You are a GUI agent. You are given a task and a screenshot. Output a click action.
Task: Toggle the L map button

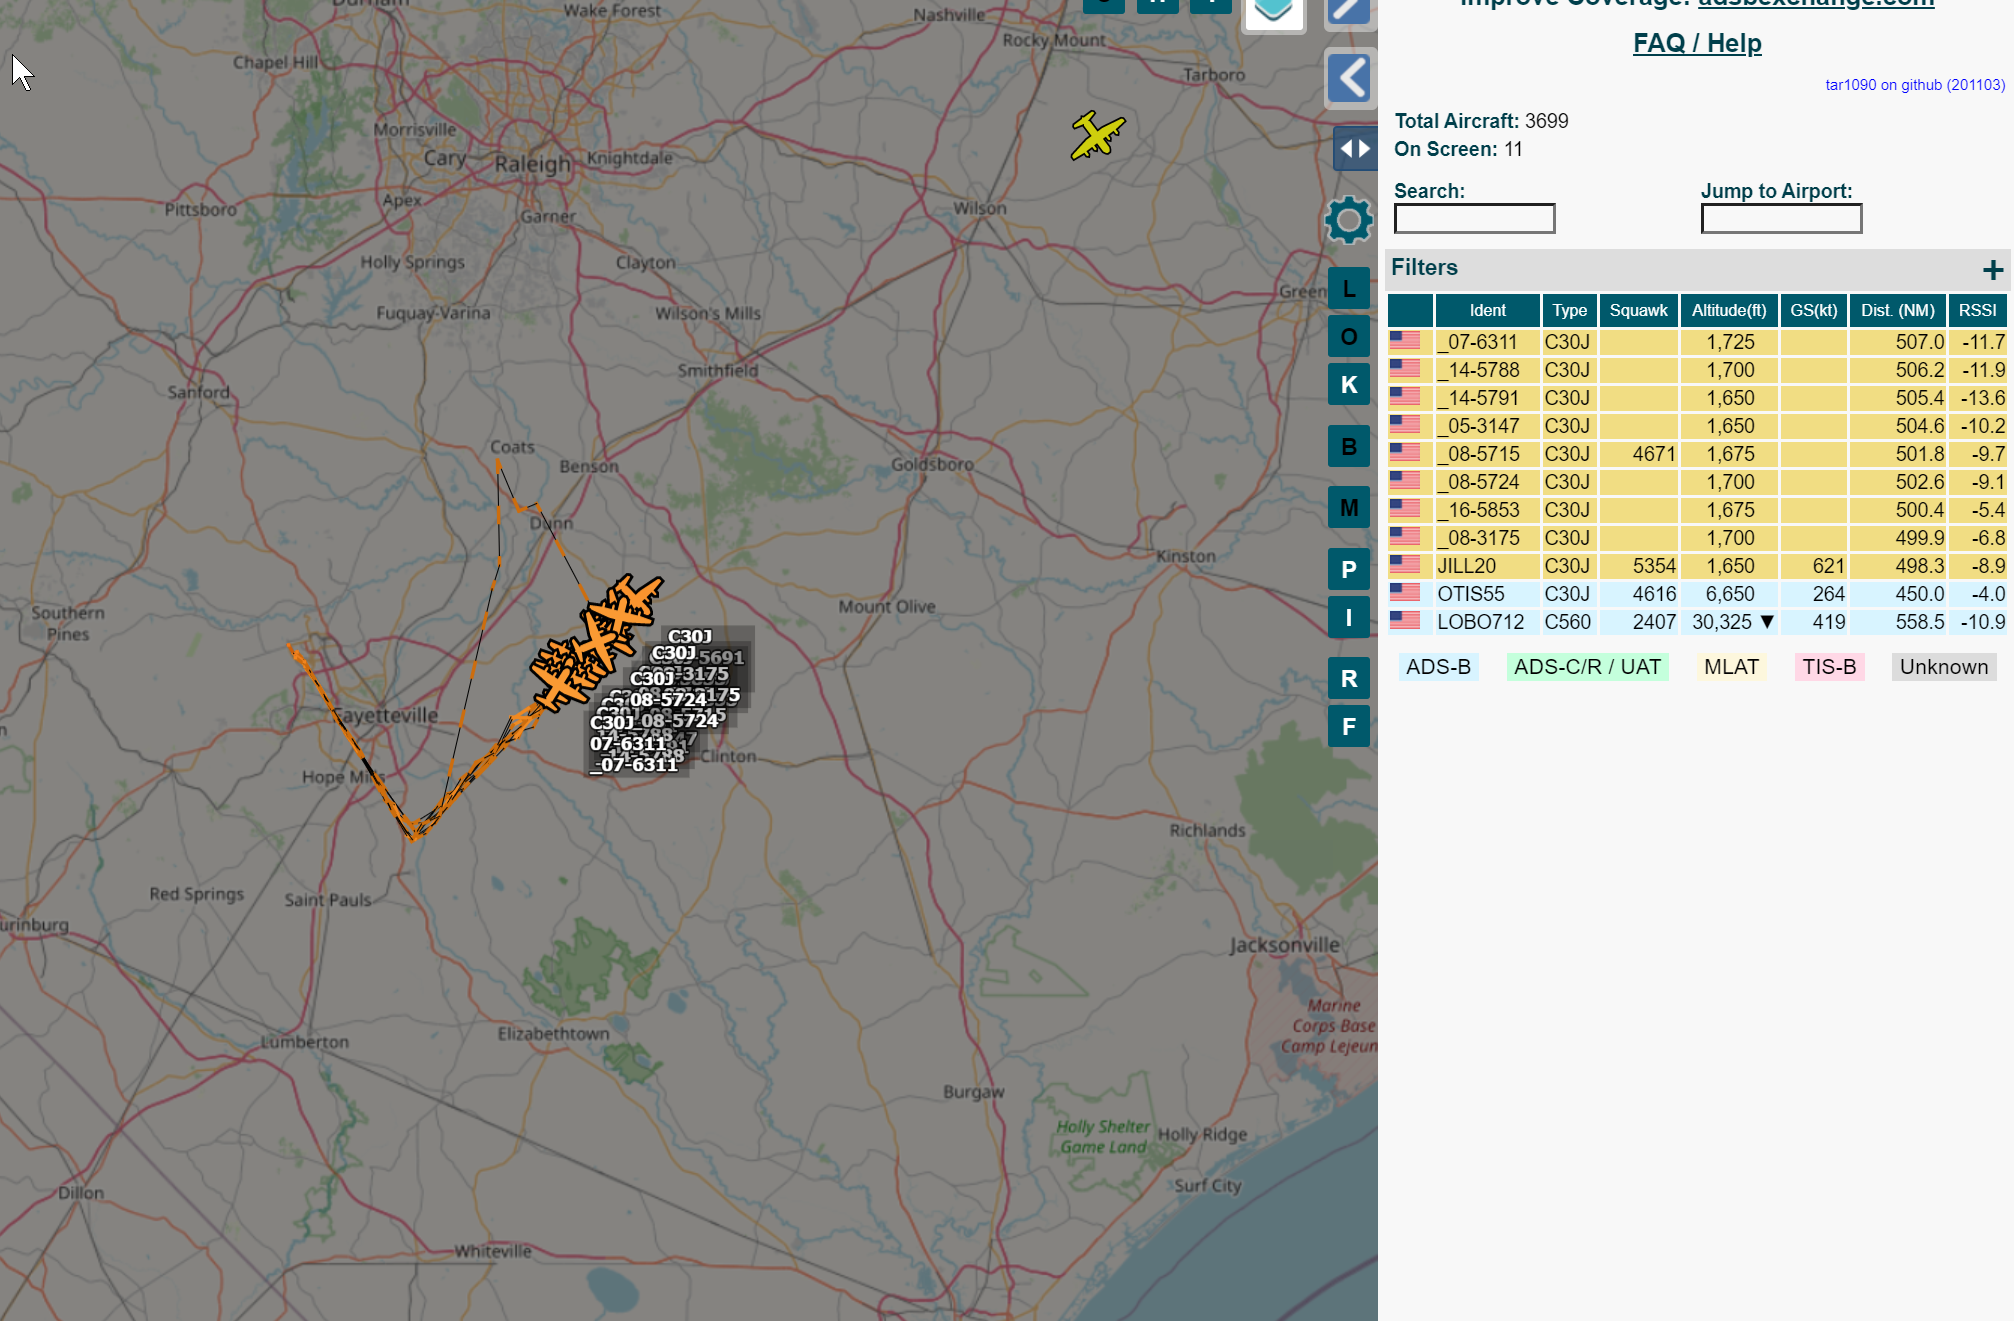point(1349,289)
